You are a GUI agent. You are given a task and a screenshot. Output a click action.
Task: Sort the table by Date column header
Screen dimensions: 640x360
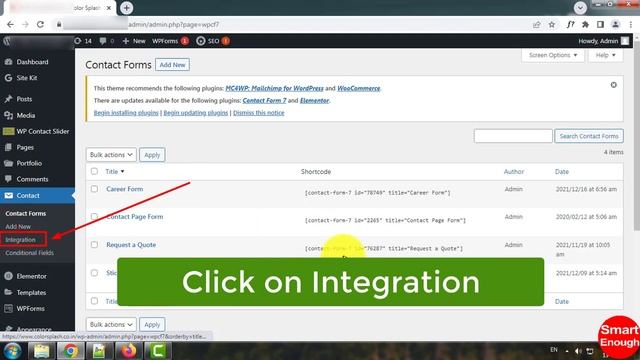click(x=562, y=171)
